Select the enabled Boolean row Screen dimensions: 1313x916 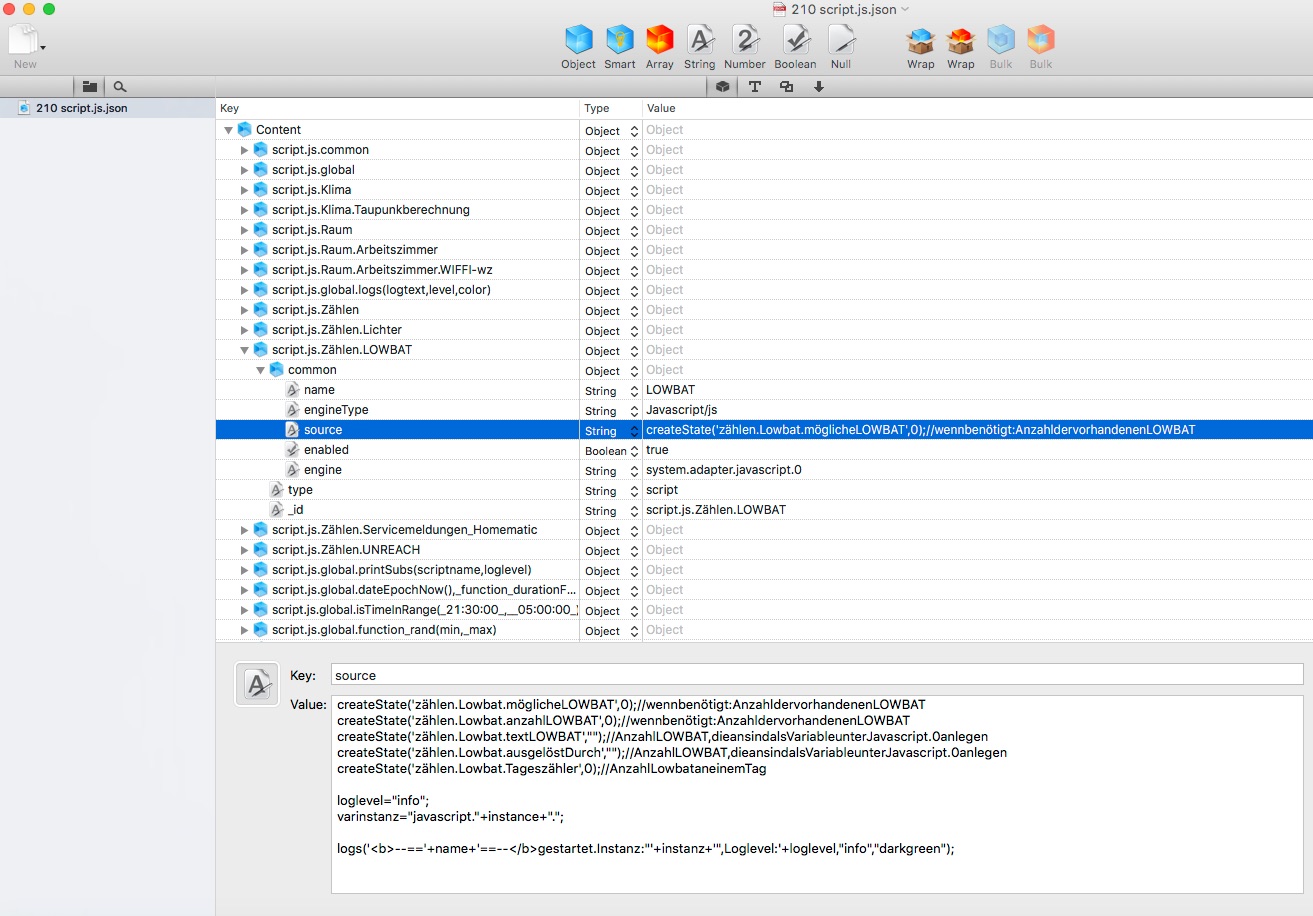[764, 450]
